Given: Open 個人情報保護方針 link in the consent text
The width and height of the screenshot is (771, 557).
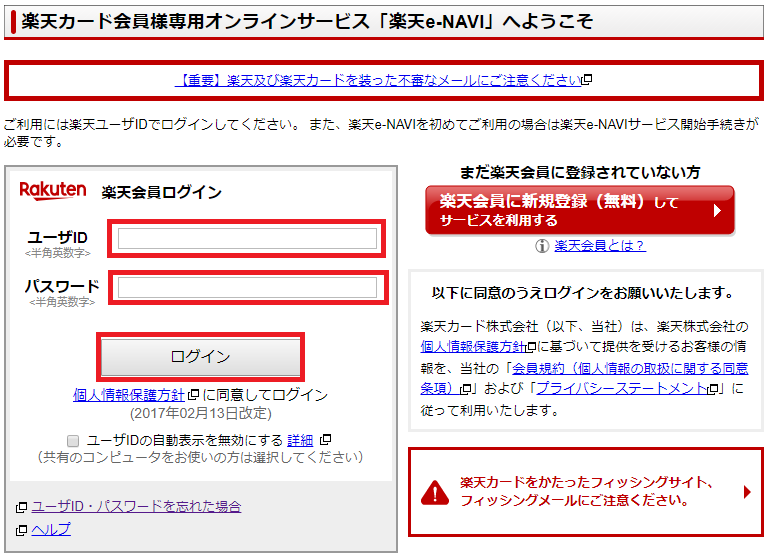Looking at the screenshot, I should pyautogui.click(x=474, y=347).
